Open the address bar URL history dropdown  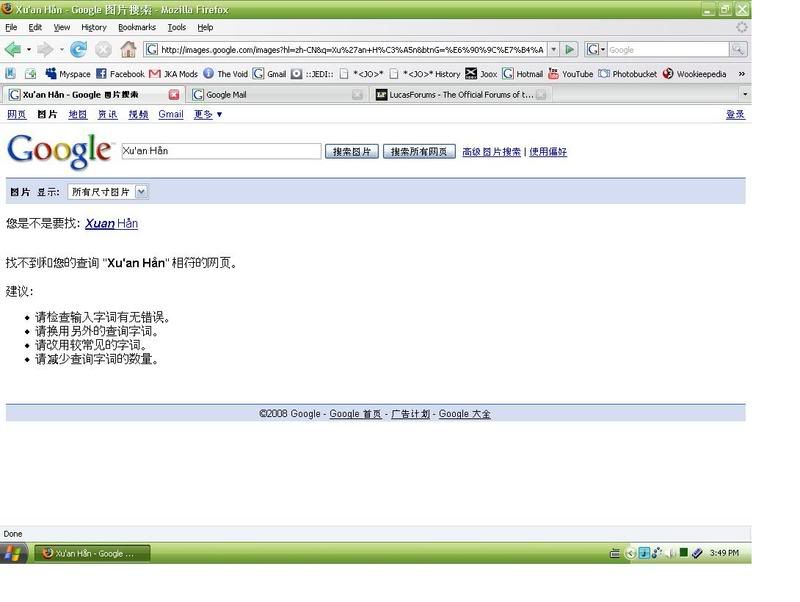(554, 49)
